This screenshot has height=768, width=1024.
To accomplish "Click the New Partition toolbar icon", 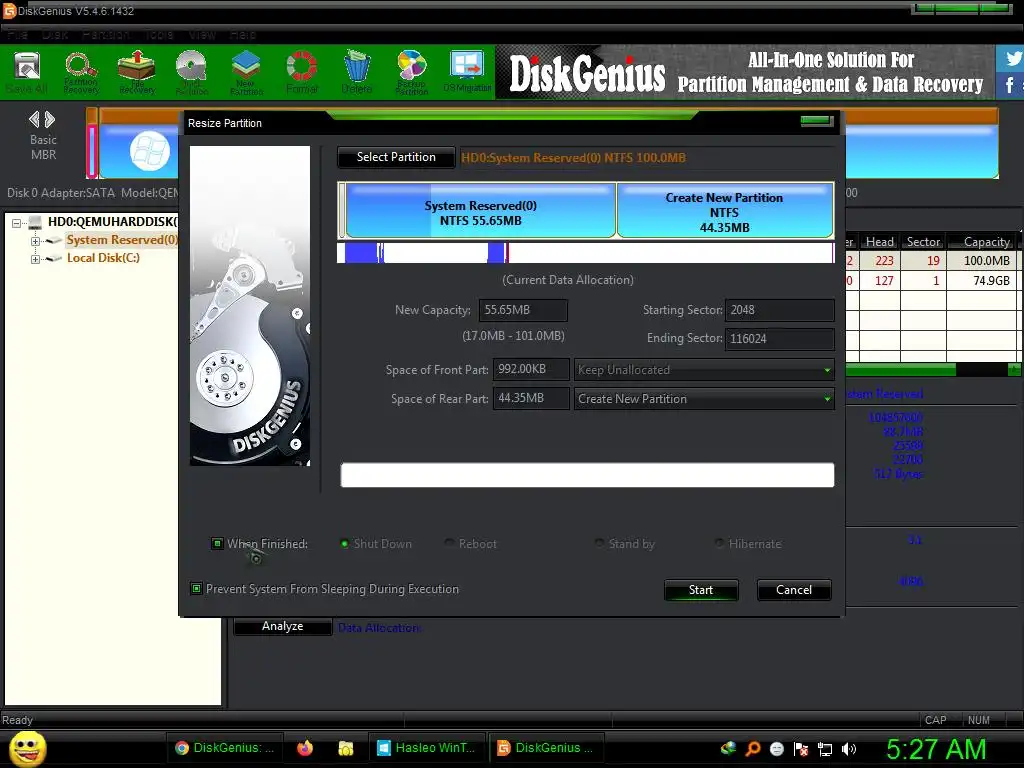I will tap(246, 72).
